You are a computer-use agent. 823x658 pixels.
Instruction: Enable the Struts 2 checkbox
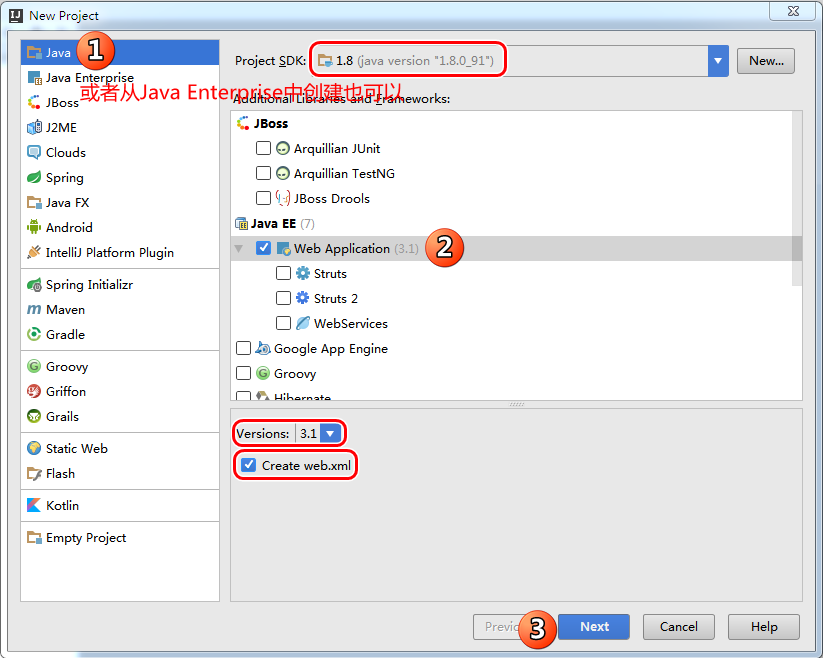click(283, 298)
